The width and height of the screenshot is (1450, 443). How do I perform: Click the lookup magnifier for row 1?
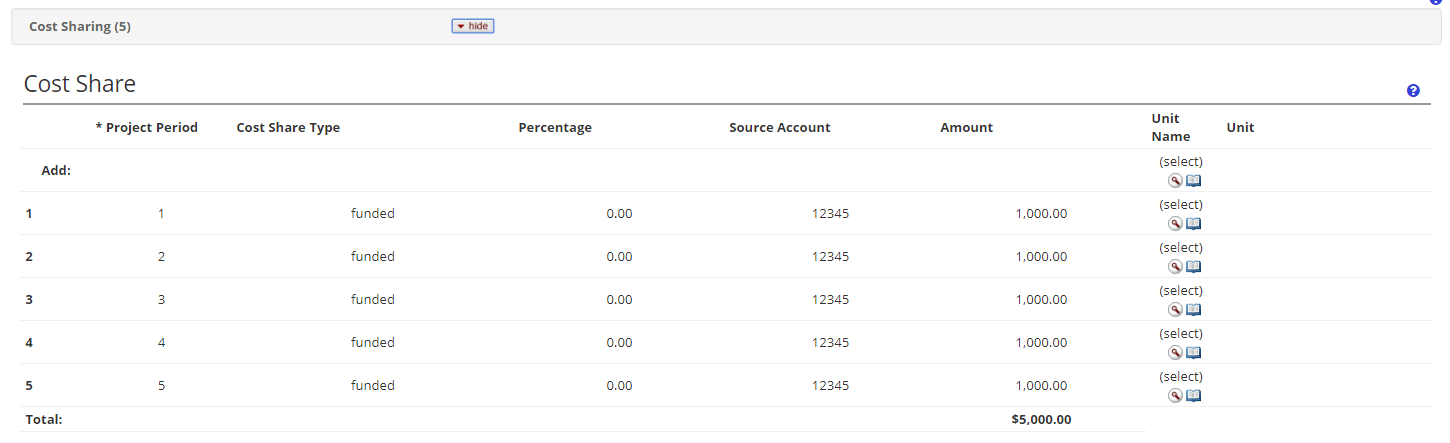[x=1175, y=224]
